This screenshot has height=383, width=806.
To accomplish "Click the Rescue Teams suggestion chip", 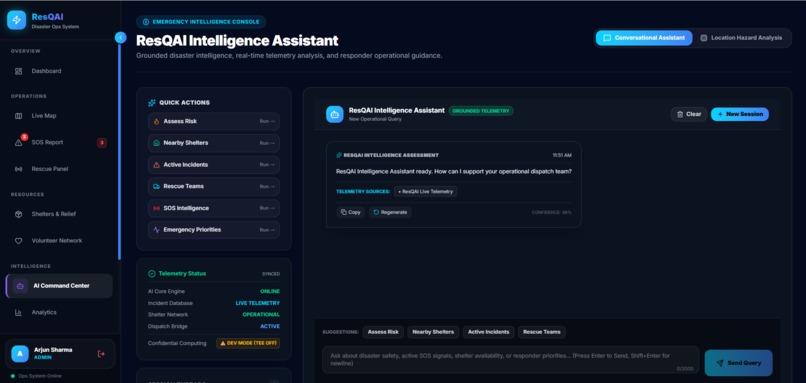I will pyautogui.click(x=542, y=332).
